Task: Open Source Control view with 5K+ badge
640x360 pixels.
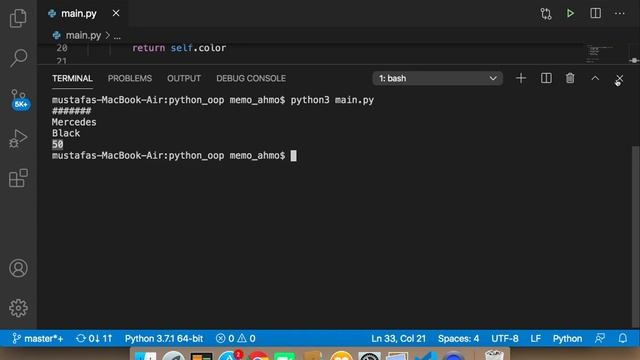Action: (19, 99)
